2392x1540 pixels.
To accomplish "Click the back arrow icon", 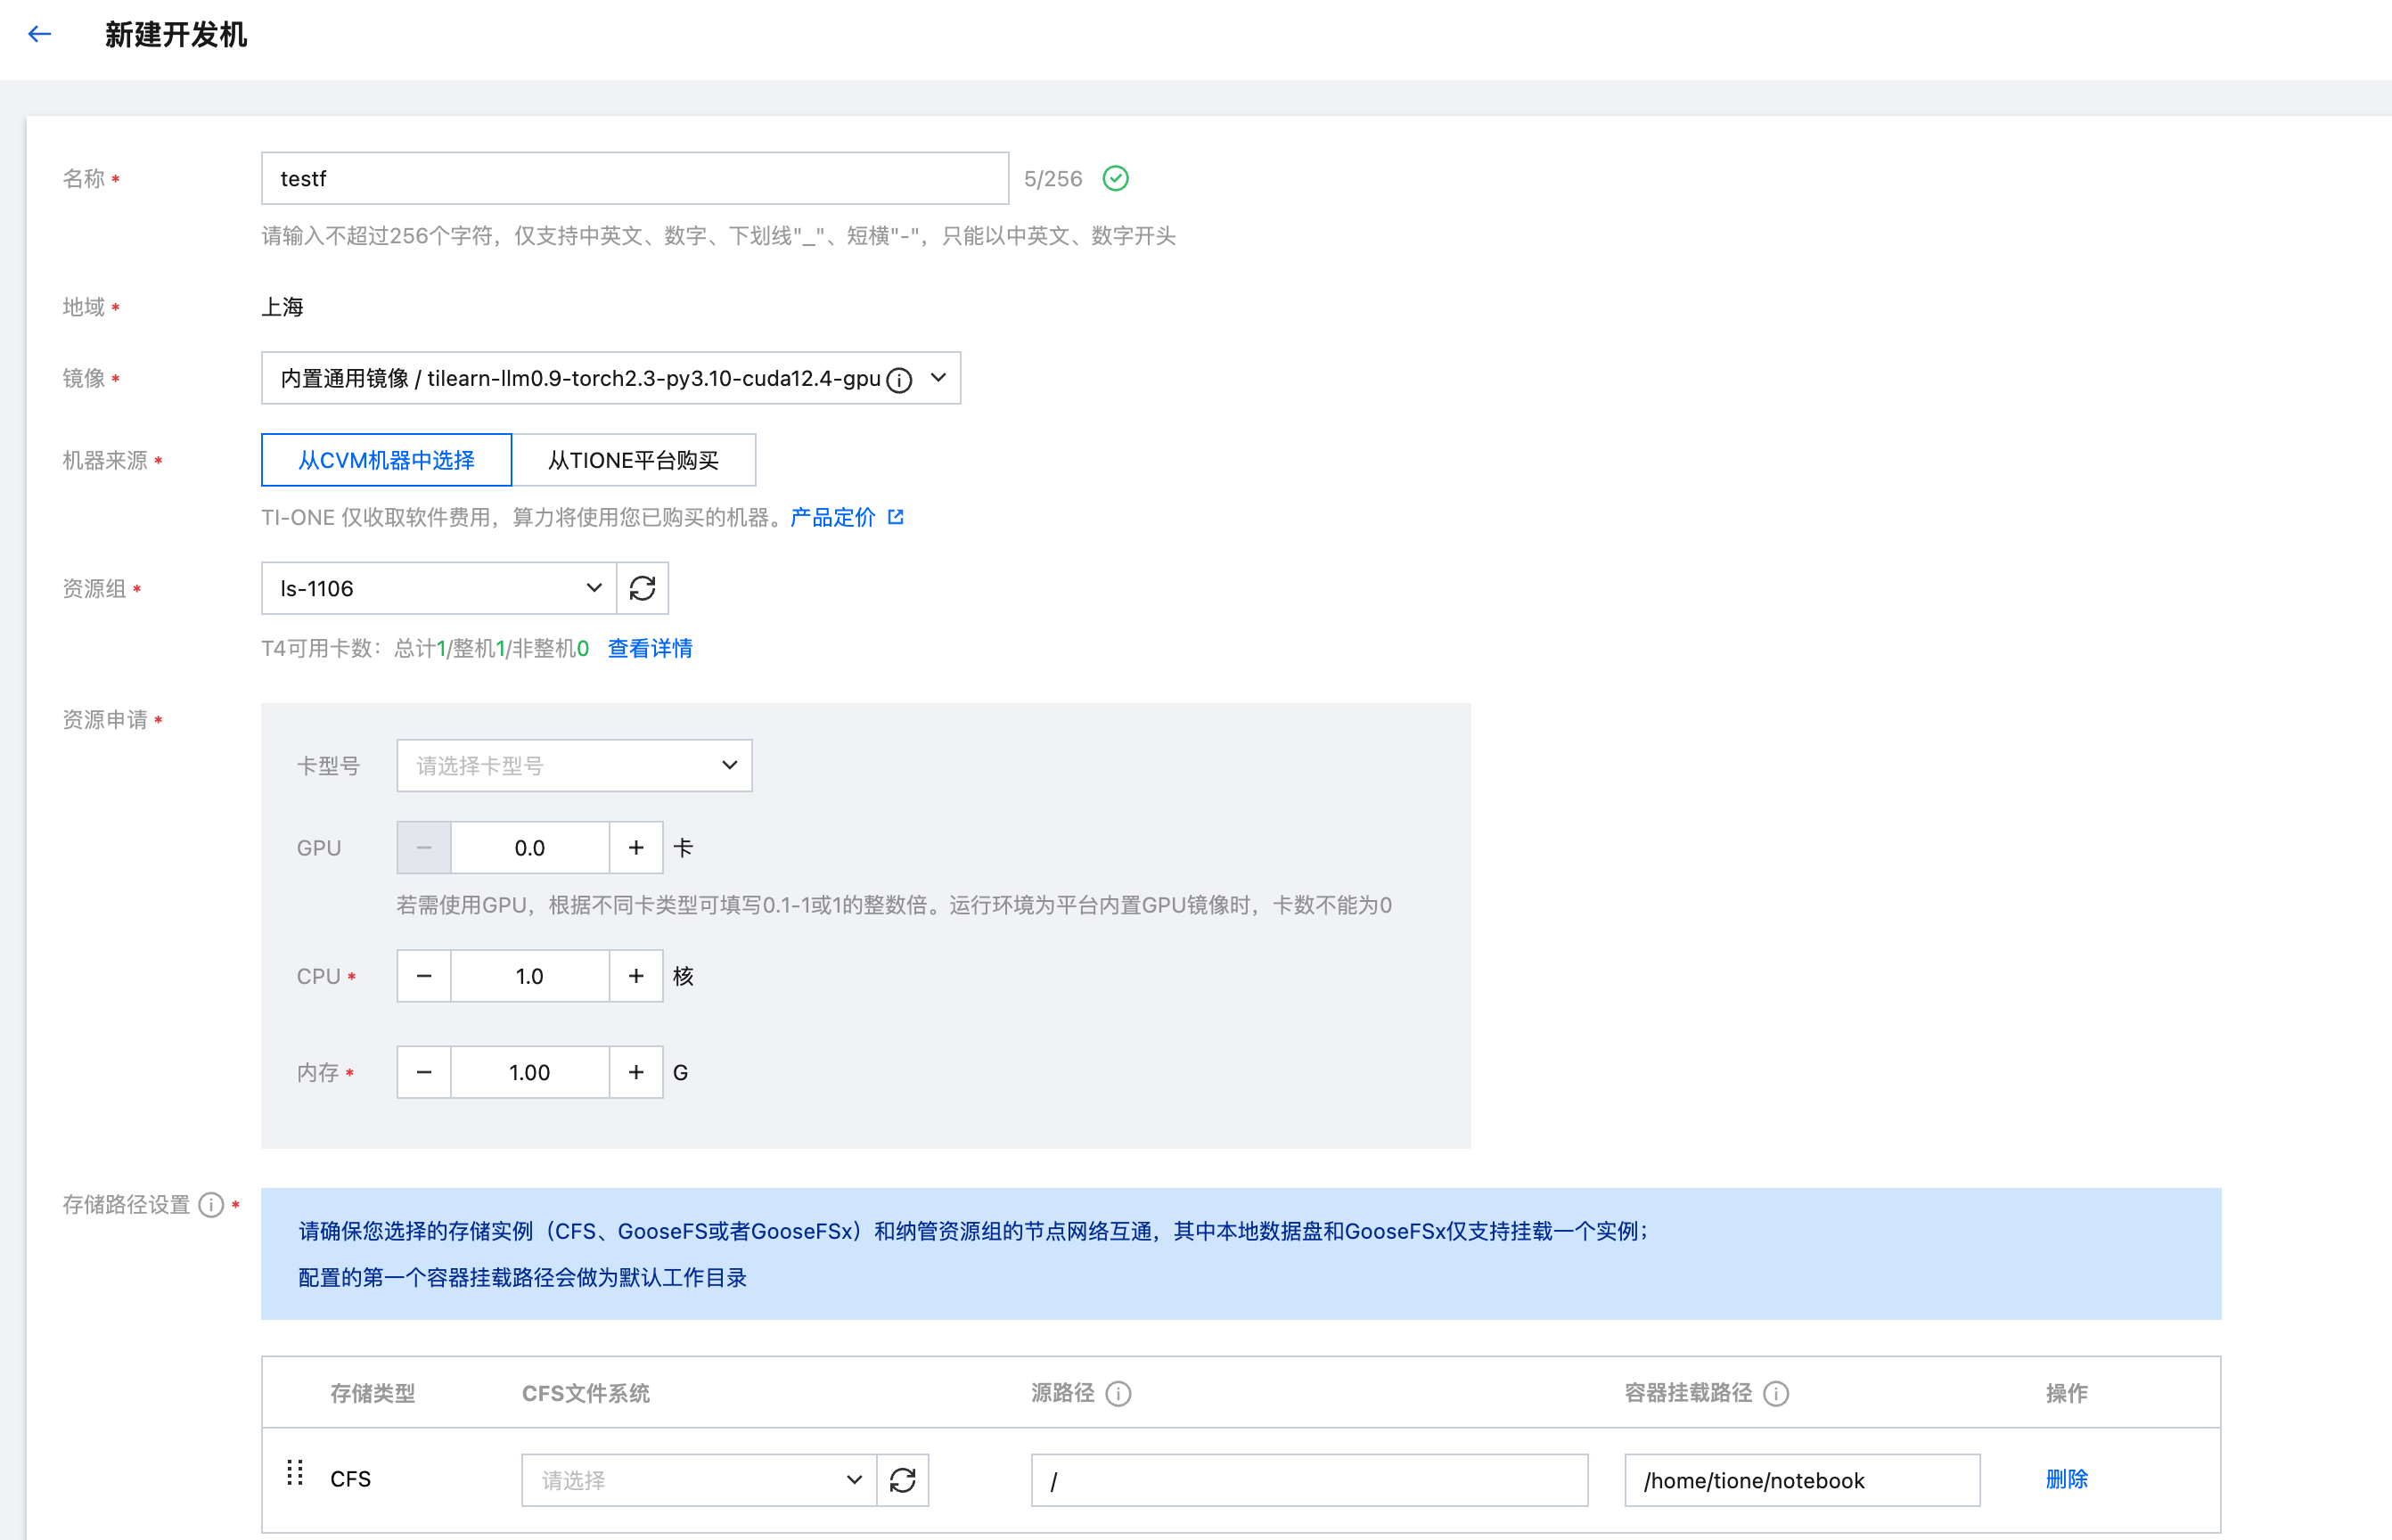I will pos(39,35).
